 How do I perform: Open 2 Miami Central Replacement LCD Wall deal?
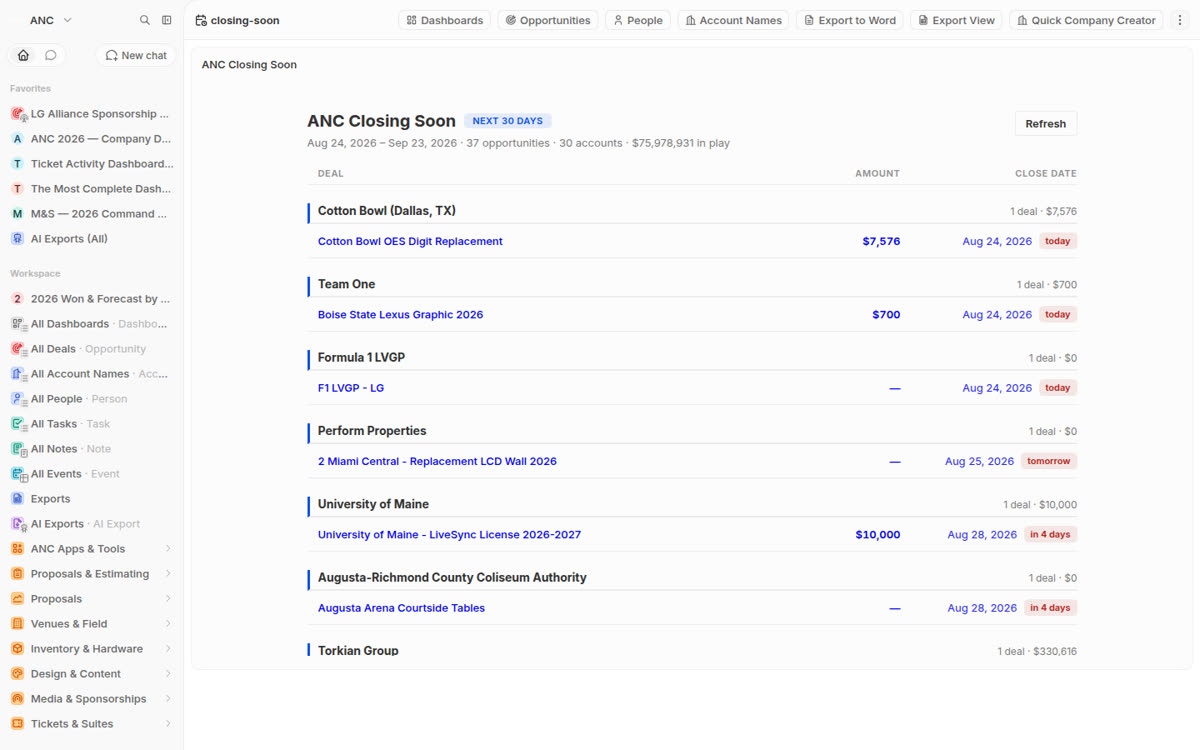[437, 461]
